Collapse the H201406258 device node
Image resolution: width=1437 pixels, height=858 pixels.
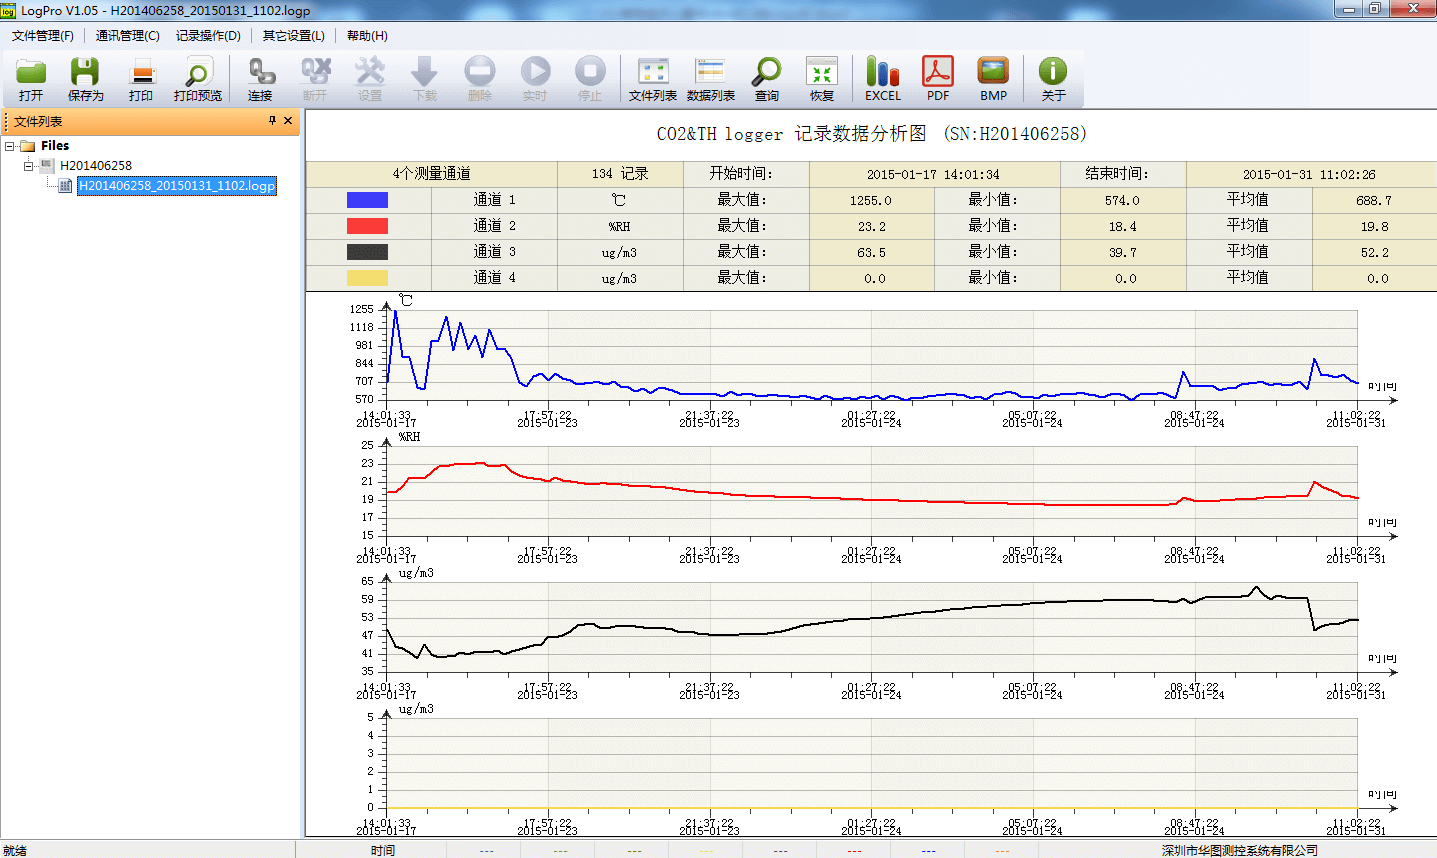pyautogui.click(x=29, y=166)
